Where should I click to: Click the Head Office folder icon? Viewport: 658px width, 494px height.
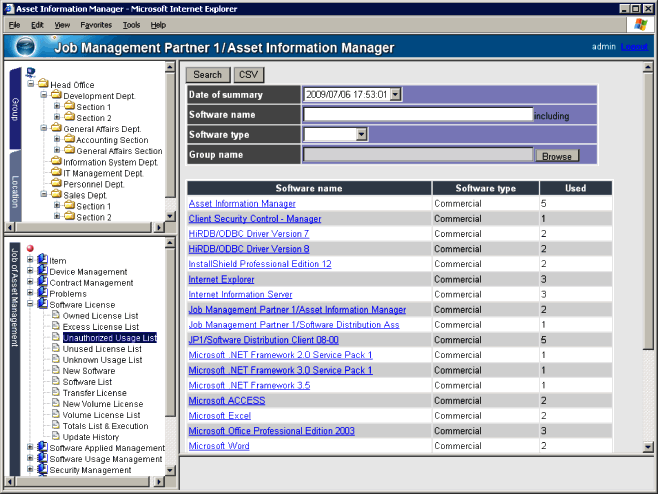coord(43,85)
